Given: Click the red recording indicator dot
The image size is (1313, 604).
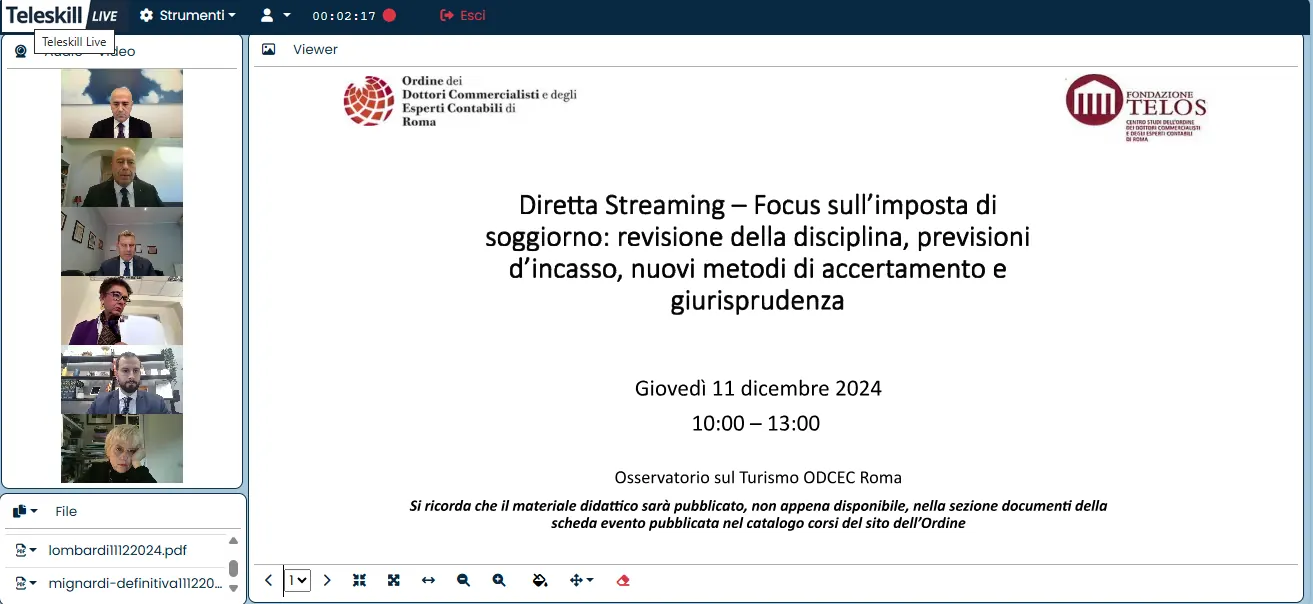Looking at the screenshot, I should [389, 16].
